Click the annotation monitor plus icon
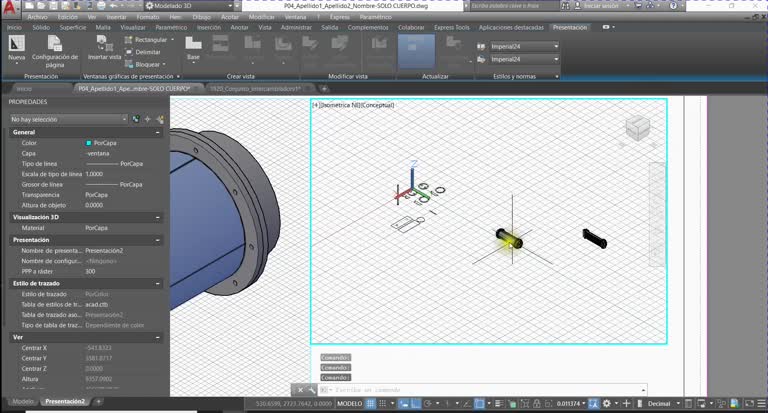Screen dimensions: 768x413 point(626,404)
